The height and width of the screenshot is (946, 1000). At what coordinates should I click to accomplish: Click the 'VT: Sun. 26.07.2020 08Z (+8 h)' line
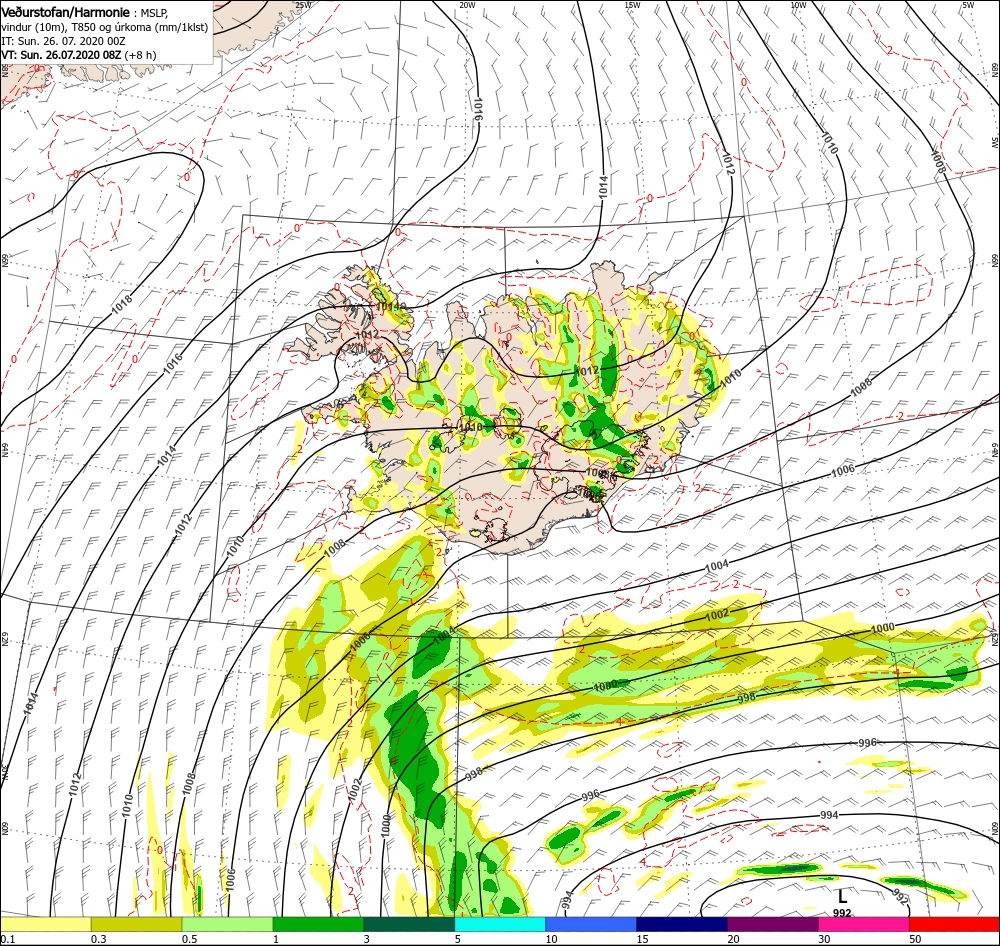coord(78,55)
